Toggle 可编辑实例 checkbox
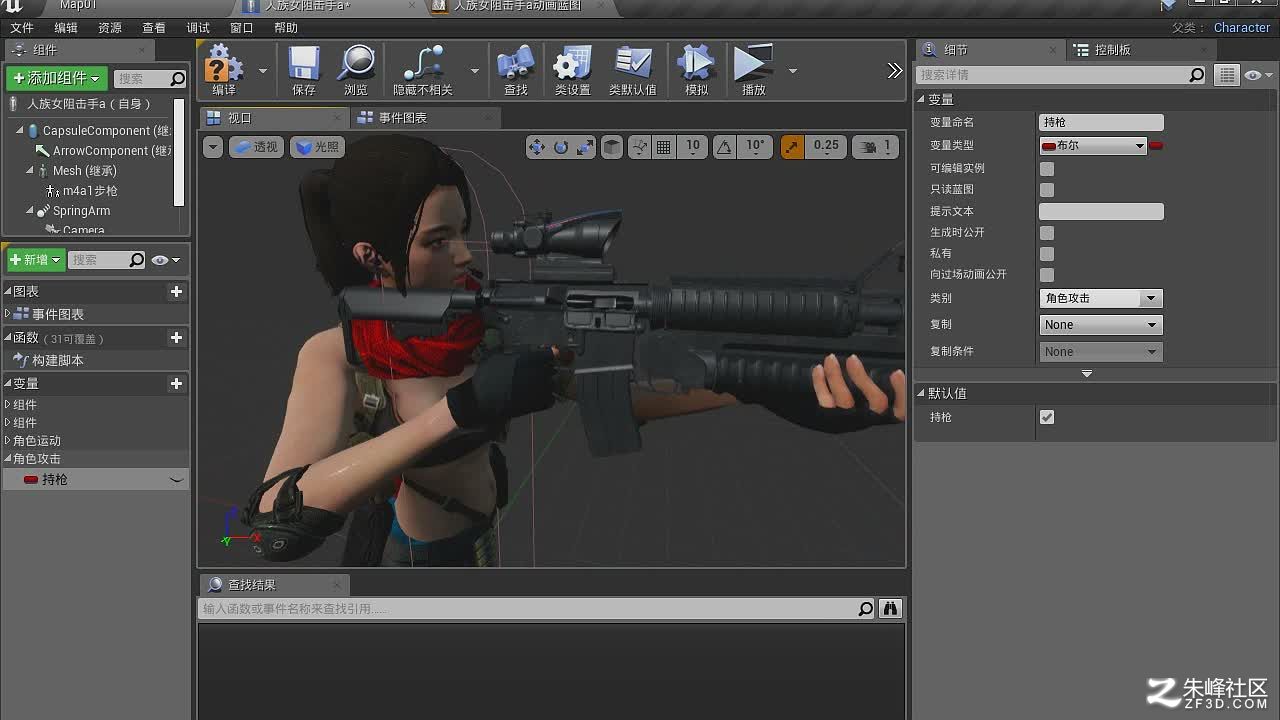 (1047, 169)
